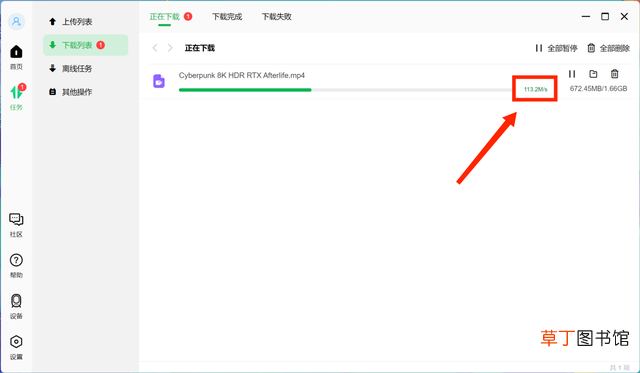Select file name Cyberpunk 8K HDR RTX Afterlife.mp4
Image resolution: width=640 pixels, height=373 pixels.
[x=242, y=75]
